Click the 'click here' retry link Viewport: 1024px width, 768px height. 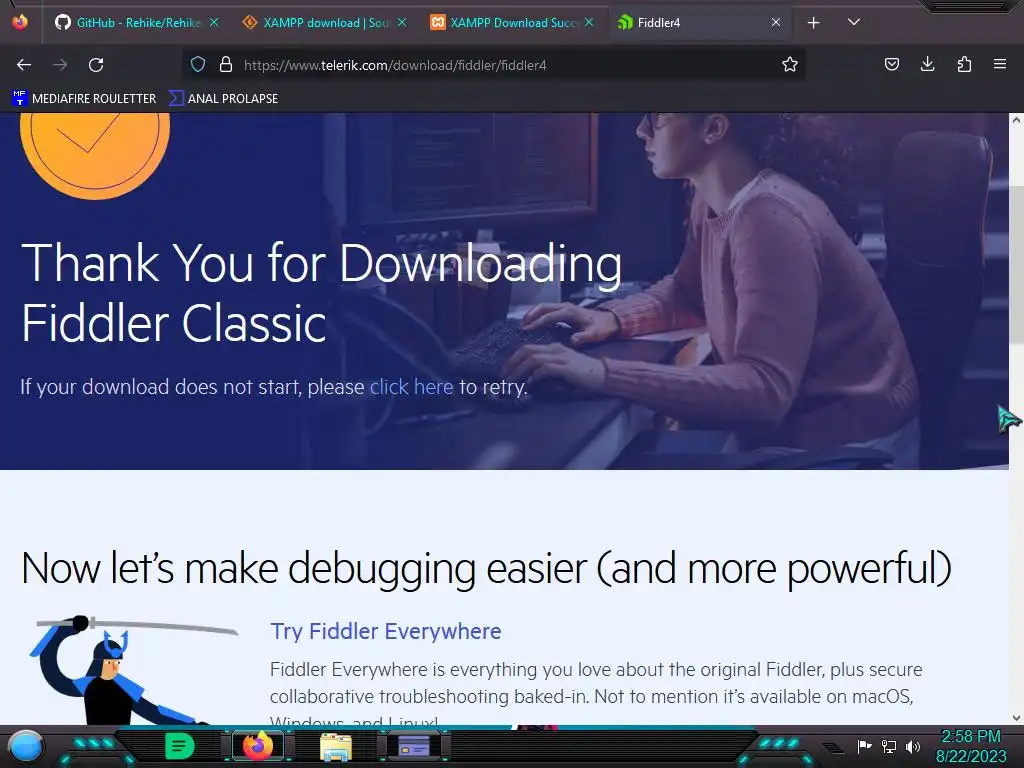411,387
